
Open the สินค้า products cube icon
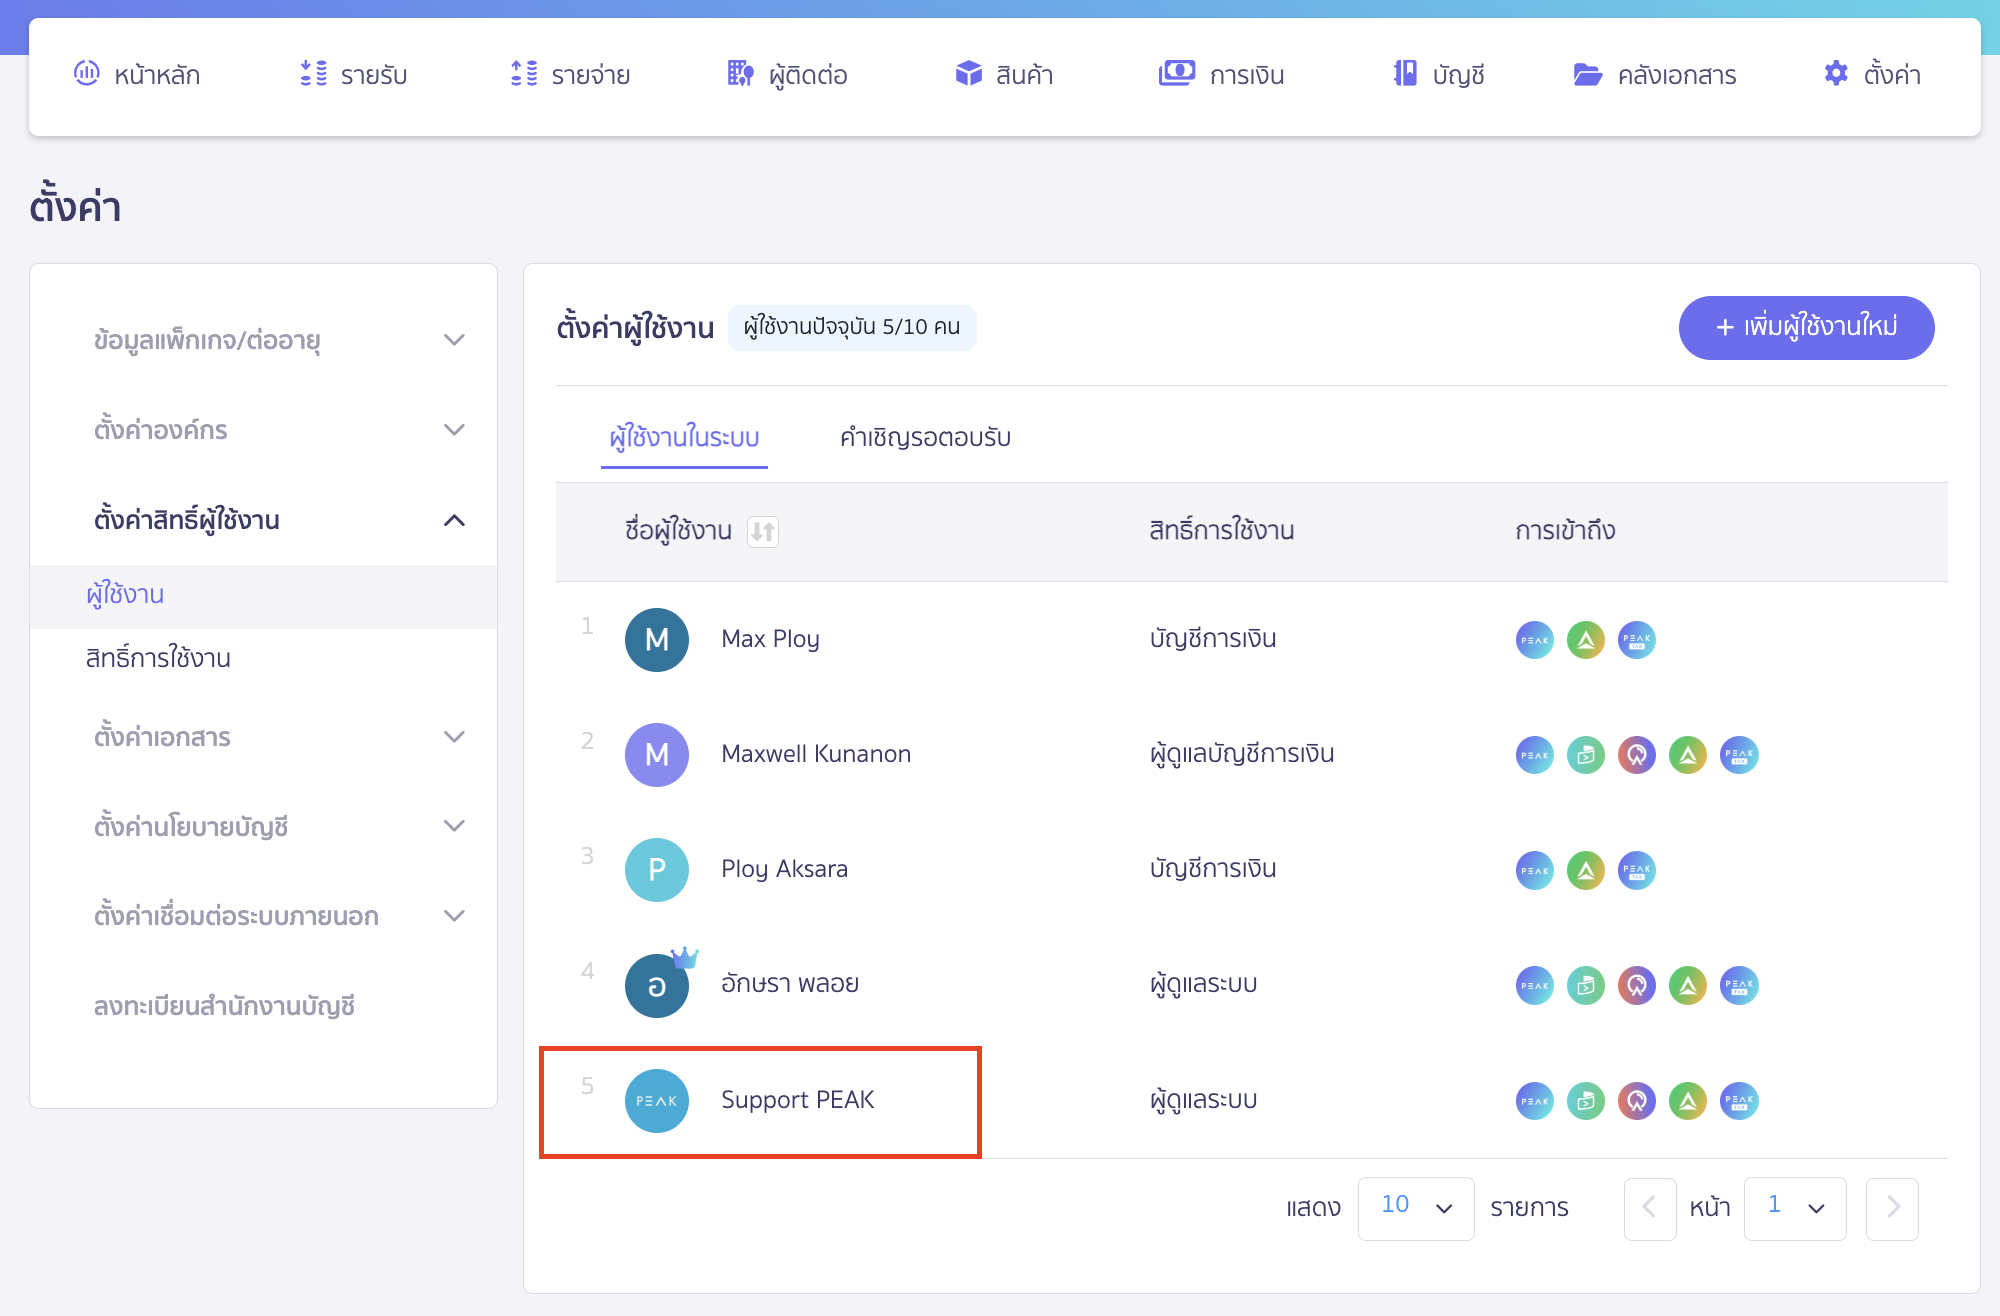(x=969, y=73)
